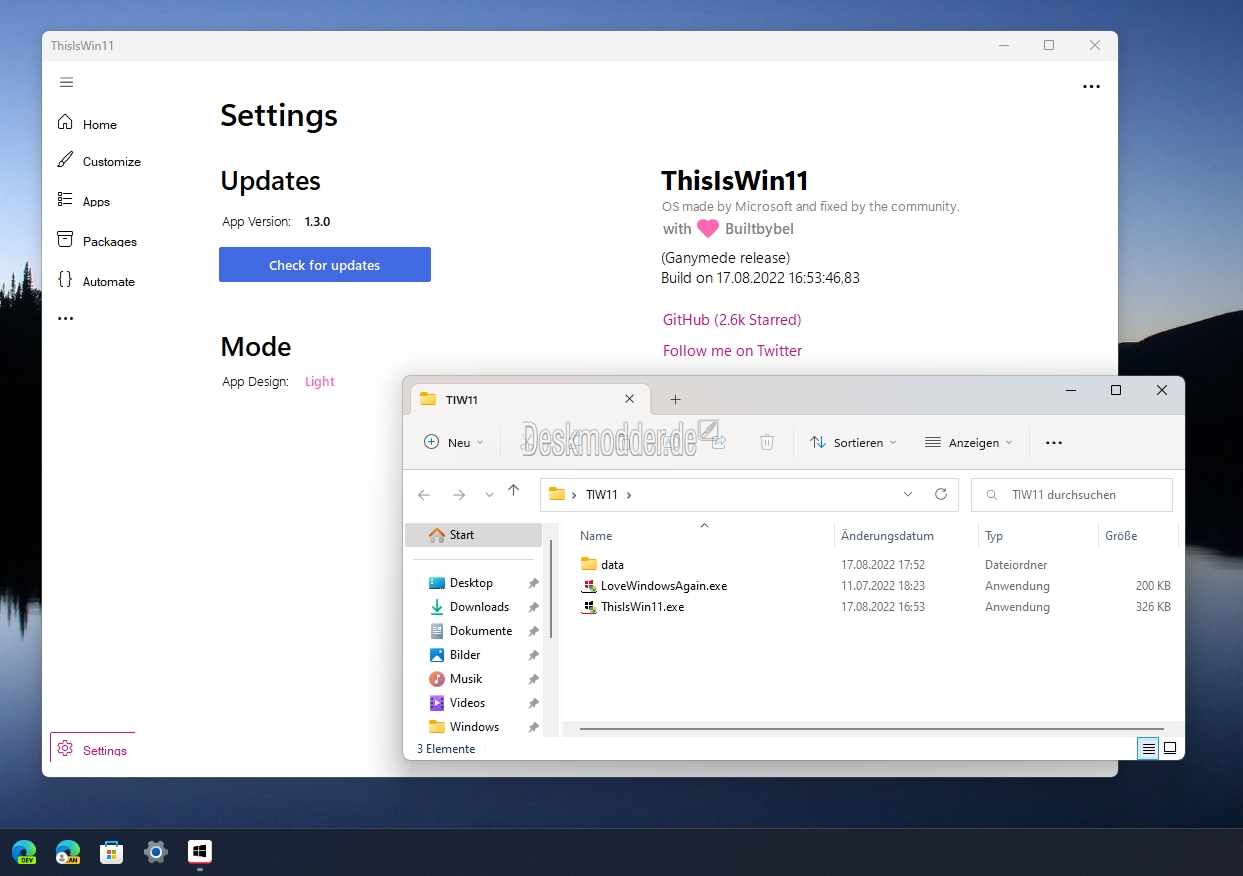Click the Check for updates button
Image resolution: width=1243 pixels, height=876 pixels.
point(325,265)
